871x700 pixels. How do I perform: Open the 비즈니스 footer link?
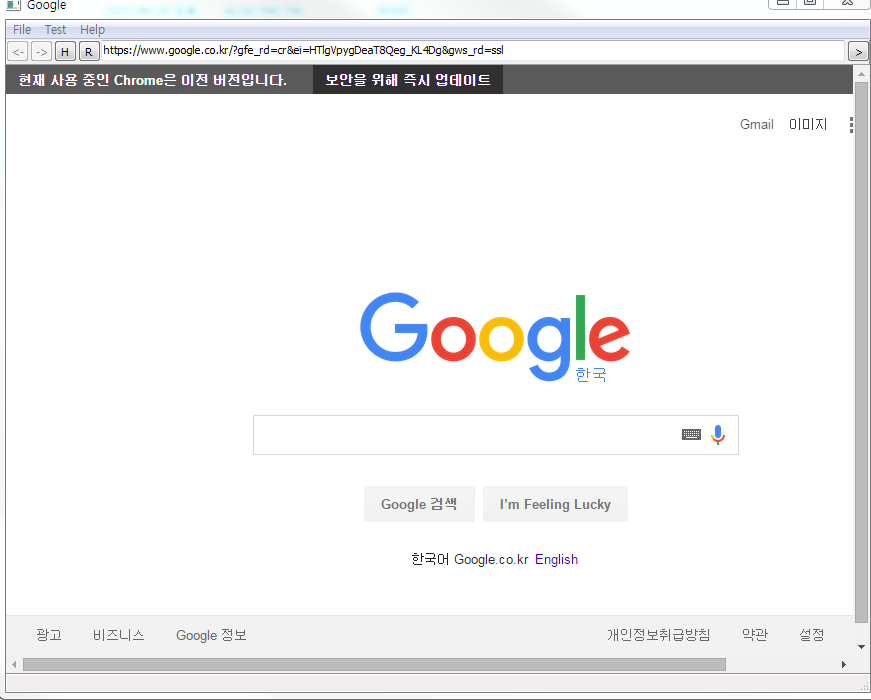pyautogui.click(x=118, y=634)
